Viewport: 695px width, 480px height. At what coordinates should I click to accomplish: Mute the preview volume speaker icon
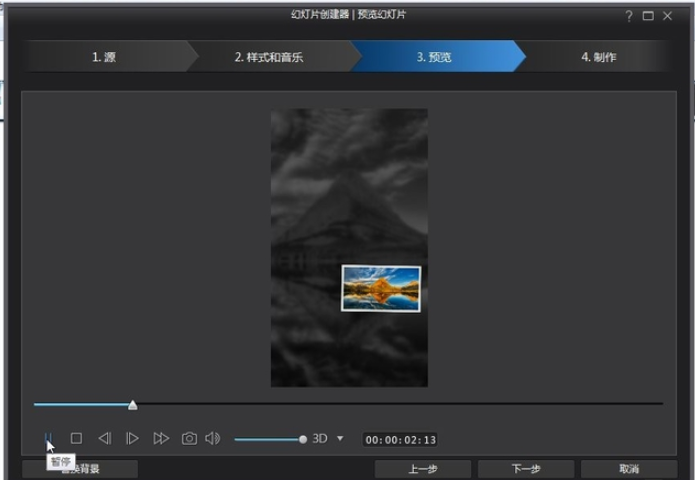click(212, 438)
